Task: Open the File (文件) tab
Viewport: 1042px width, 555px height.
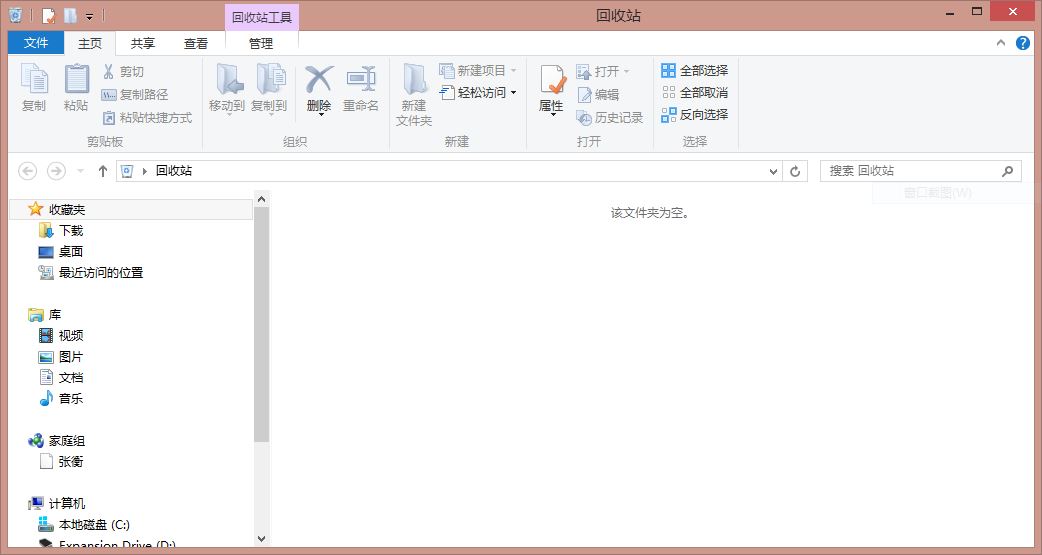Action: coord(36,43)
